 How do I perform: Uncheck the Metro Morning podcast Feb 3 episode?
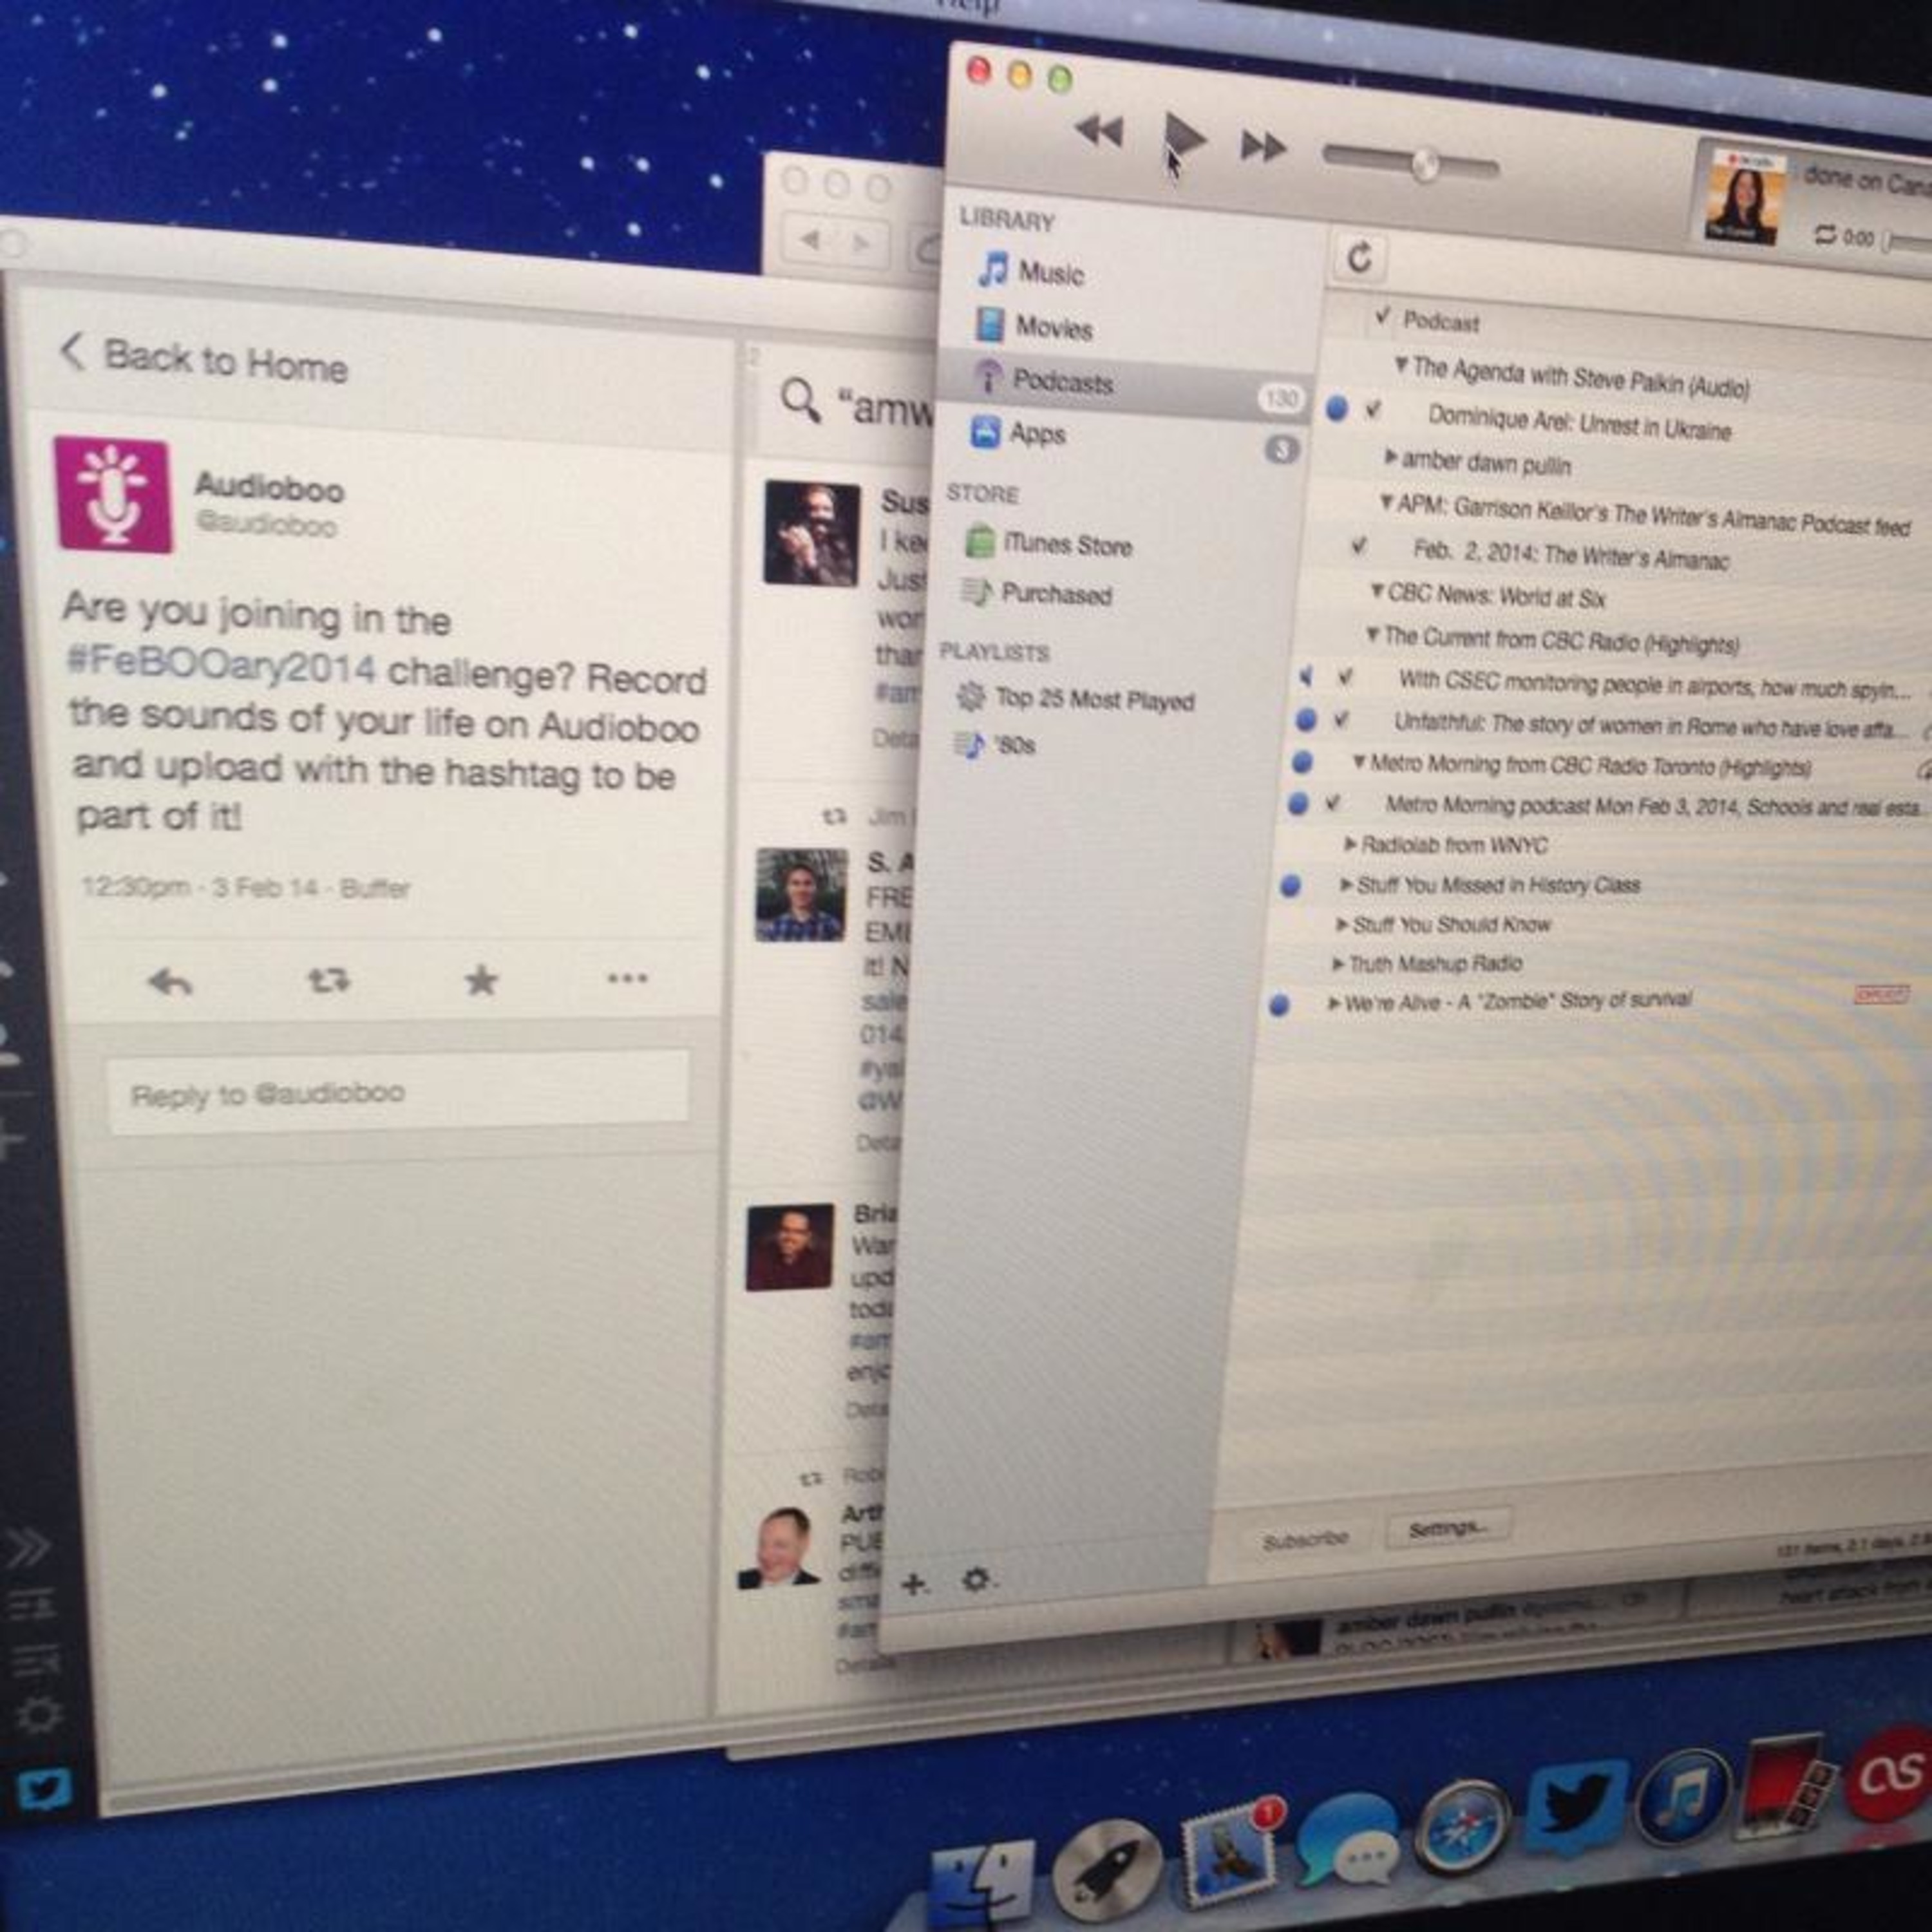pos(1332,803)
